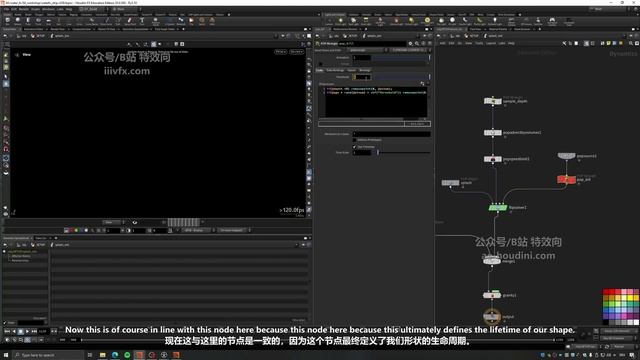
Task: Click the sample_depth node
Action: (x=493, y=101)
